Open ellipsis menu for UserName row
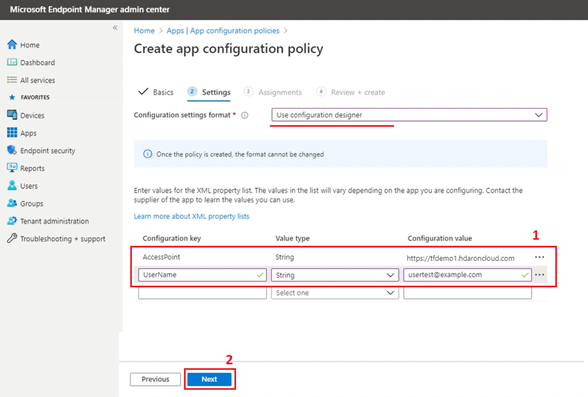588x397 pixels. 540,275
